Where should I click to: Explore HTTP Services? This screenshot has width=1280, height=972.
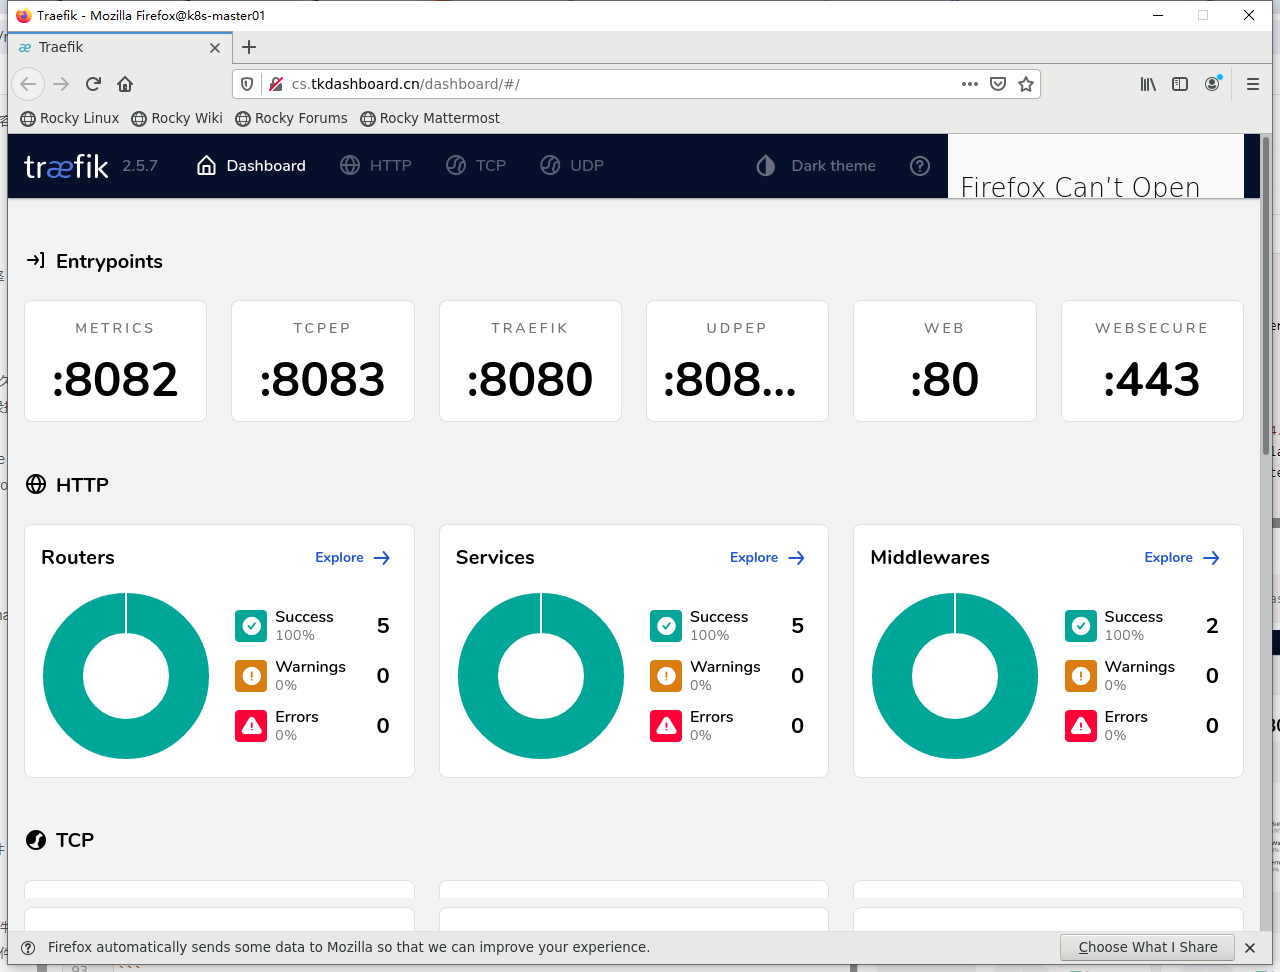[x=768, y=558]
